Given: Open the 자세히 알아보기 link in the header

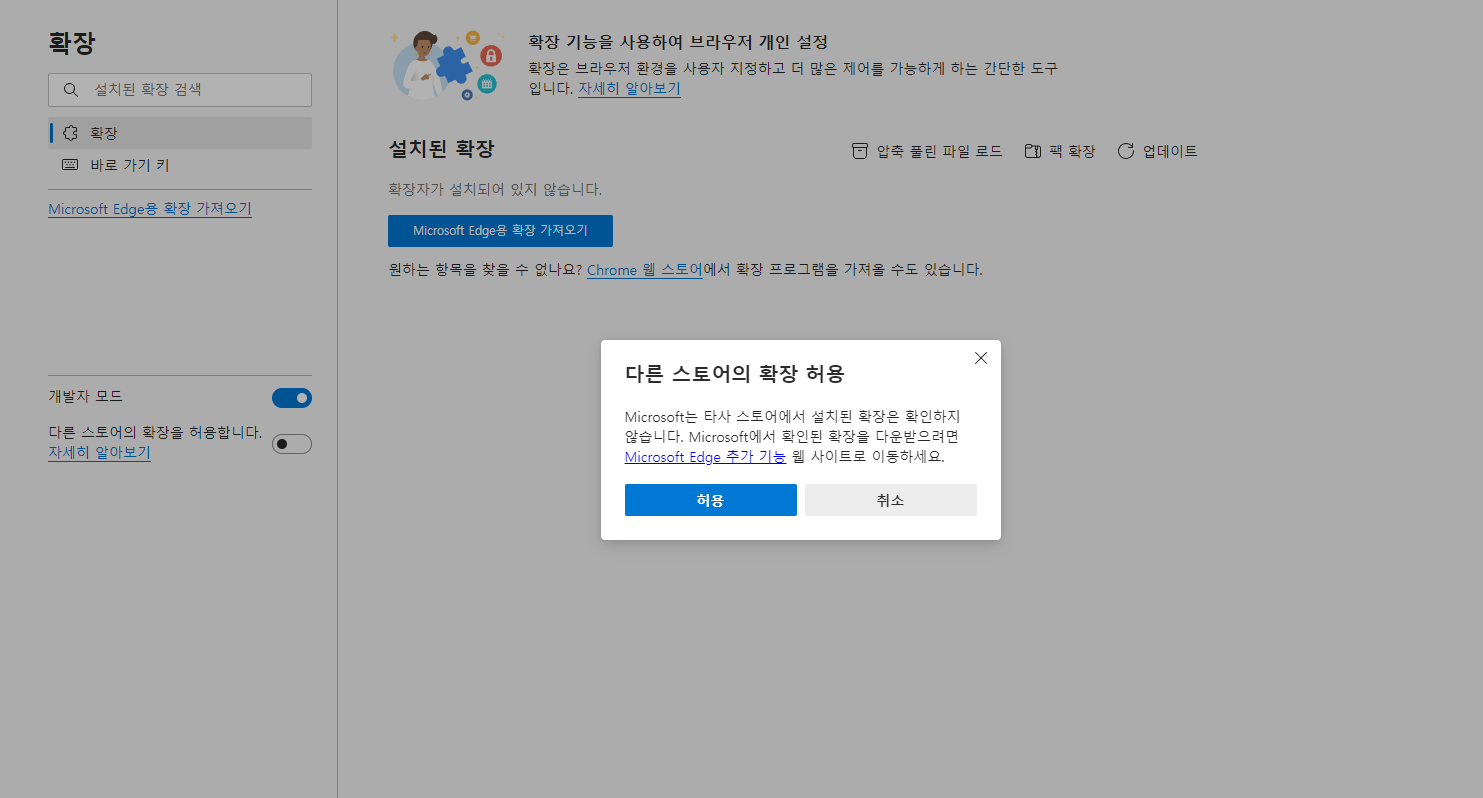Looking at the screenshot, I should tap(629, 88).
